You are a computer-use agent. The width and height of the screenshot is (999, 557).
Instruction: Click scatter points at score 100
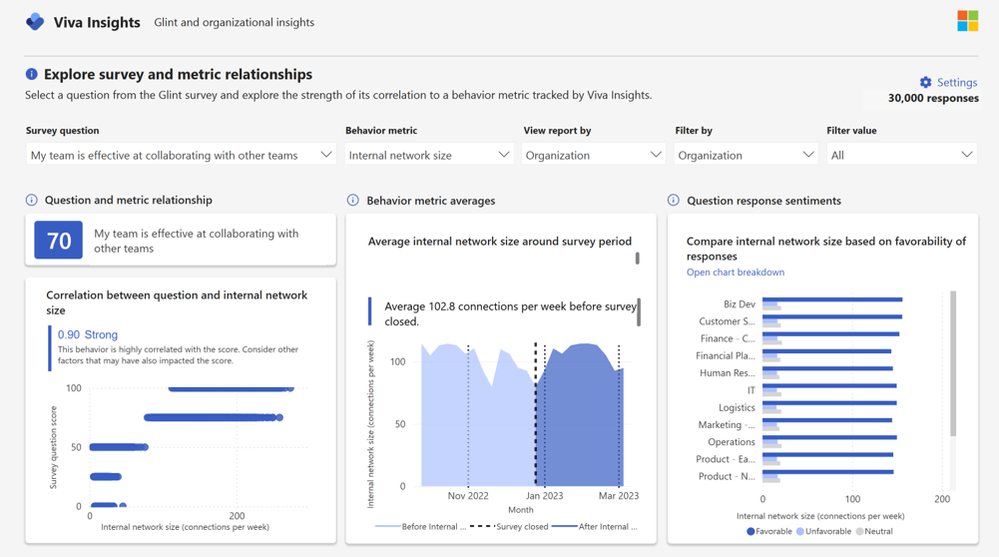pos(231,389)
